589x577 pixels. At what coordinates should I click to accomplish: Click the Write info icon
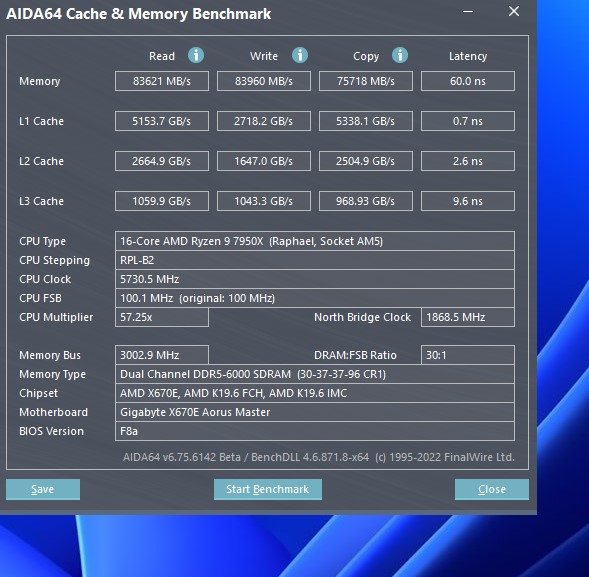click(300, 55)
